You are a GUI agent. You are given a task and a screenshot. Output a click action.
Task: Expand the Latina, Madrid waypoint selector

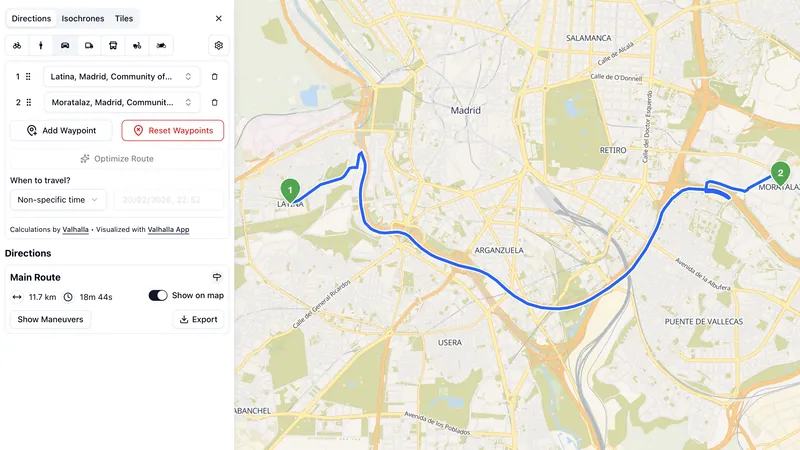121,77
